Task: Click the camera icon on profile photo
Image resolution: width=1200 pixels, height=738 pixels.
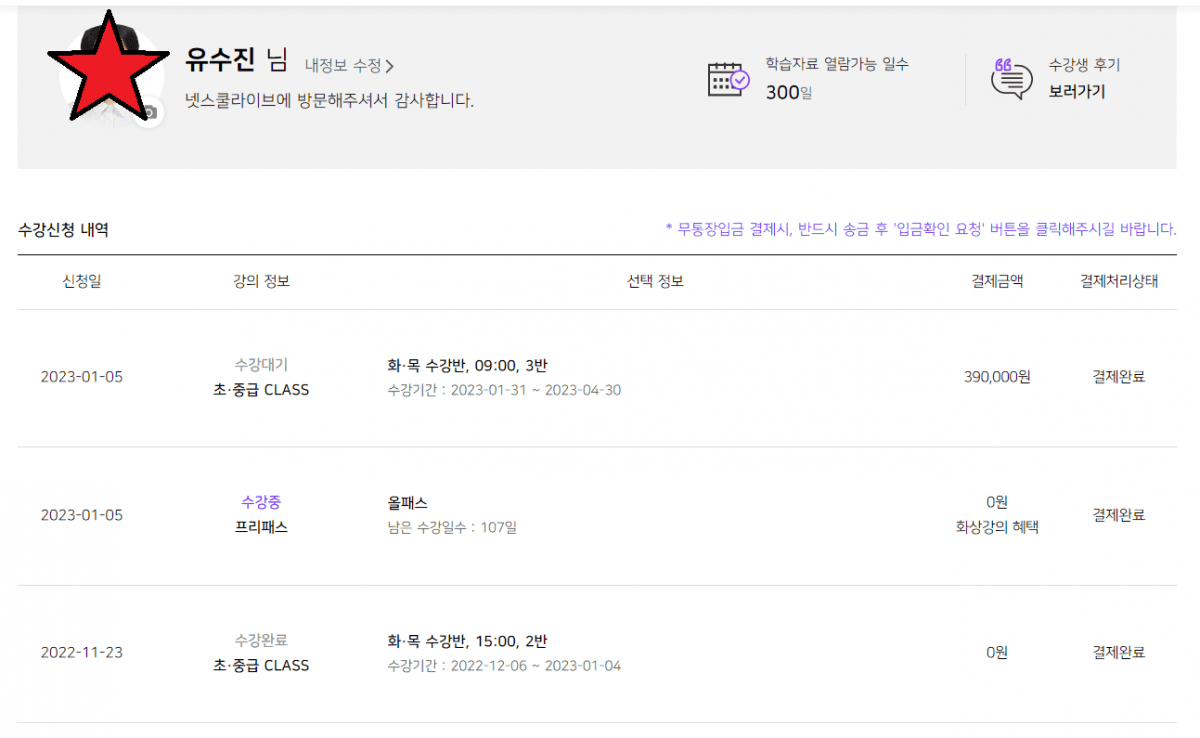Action: (x=148, y=113)
